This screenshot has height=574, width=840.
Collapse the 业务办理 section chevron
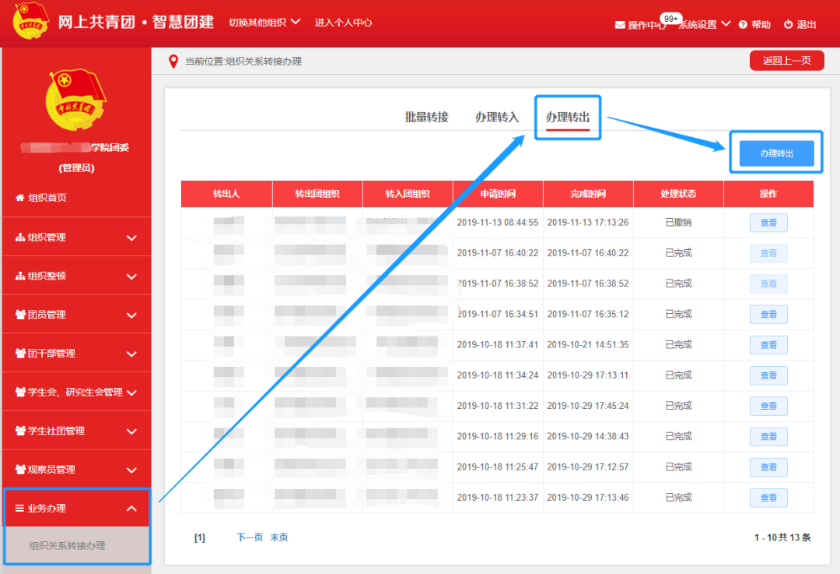[x=132, y=509]
